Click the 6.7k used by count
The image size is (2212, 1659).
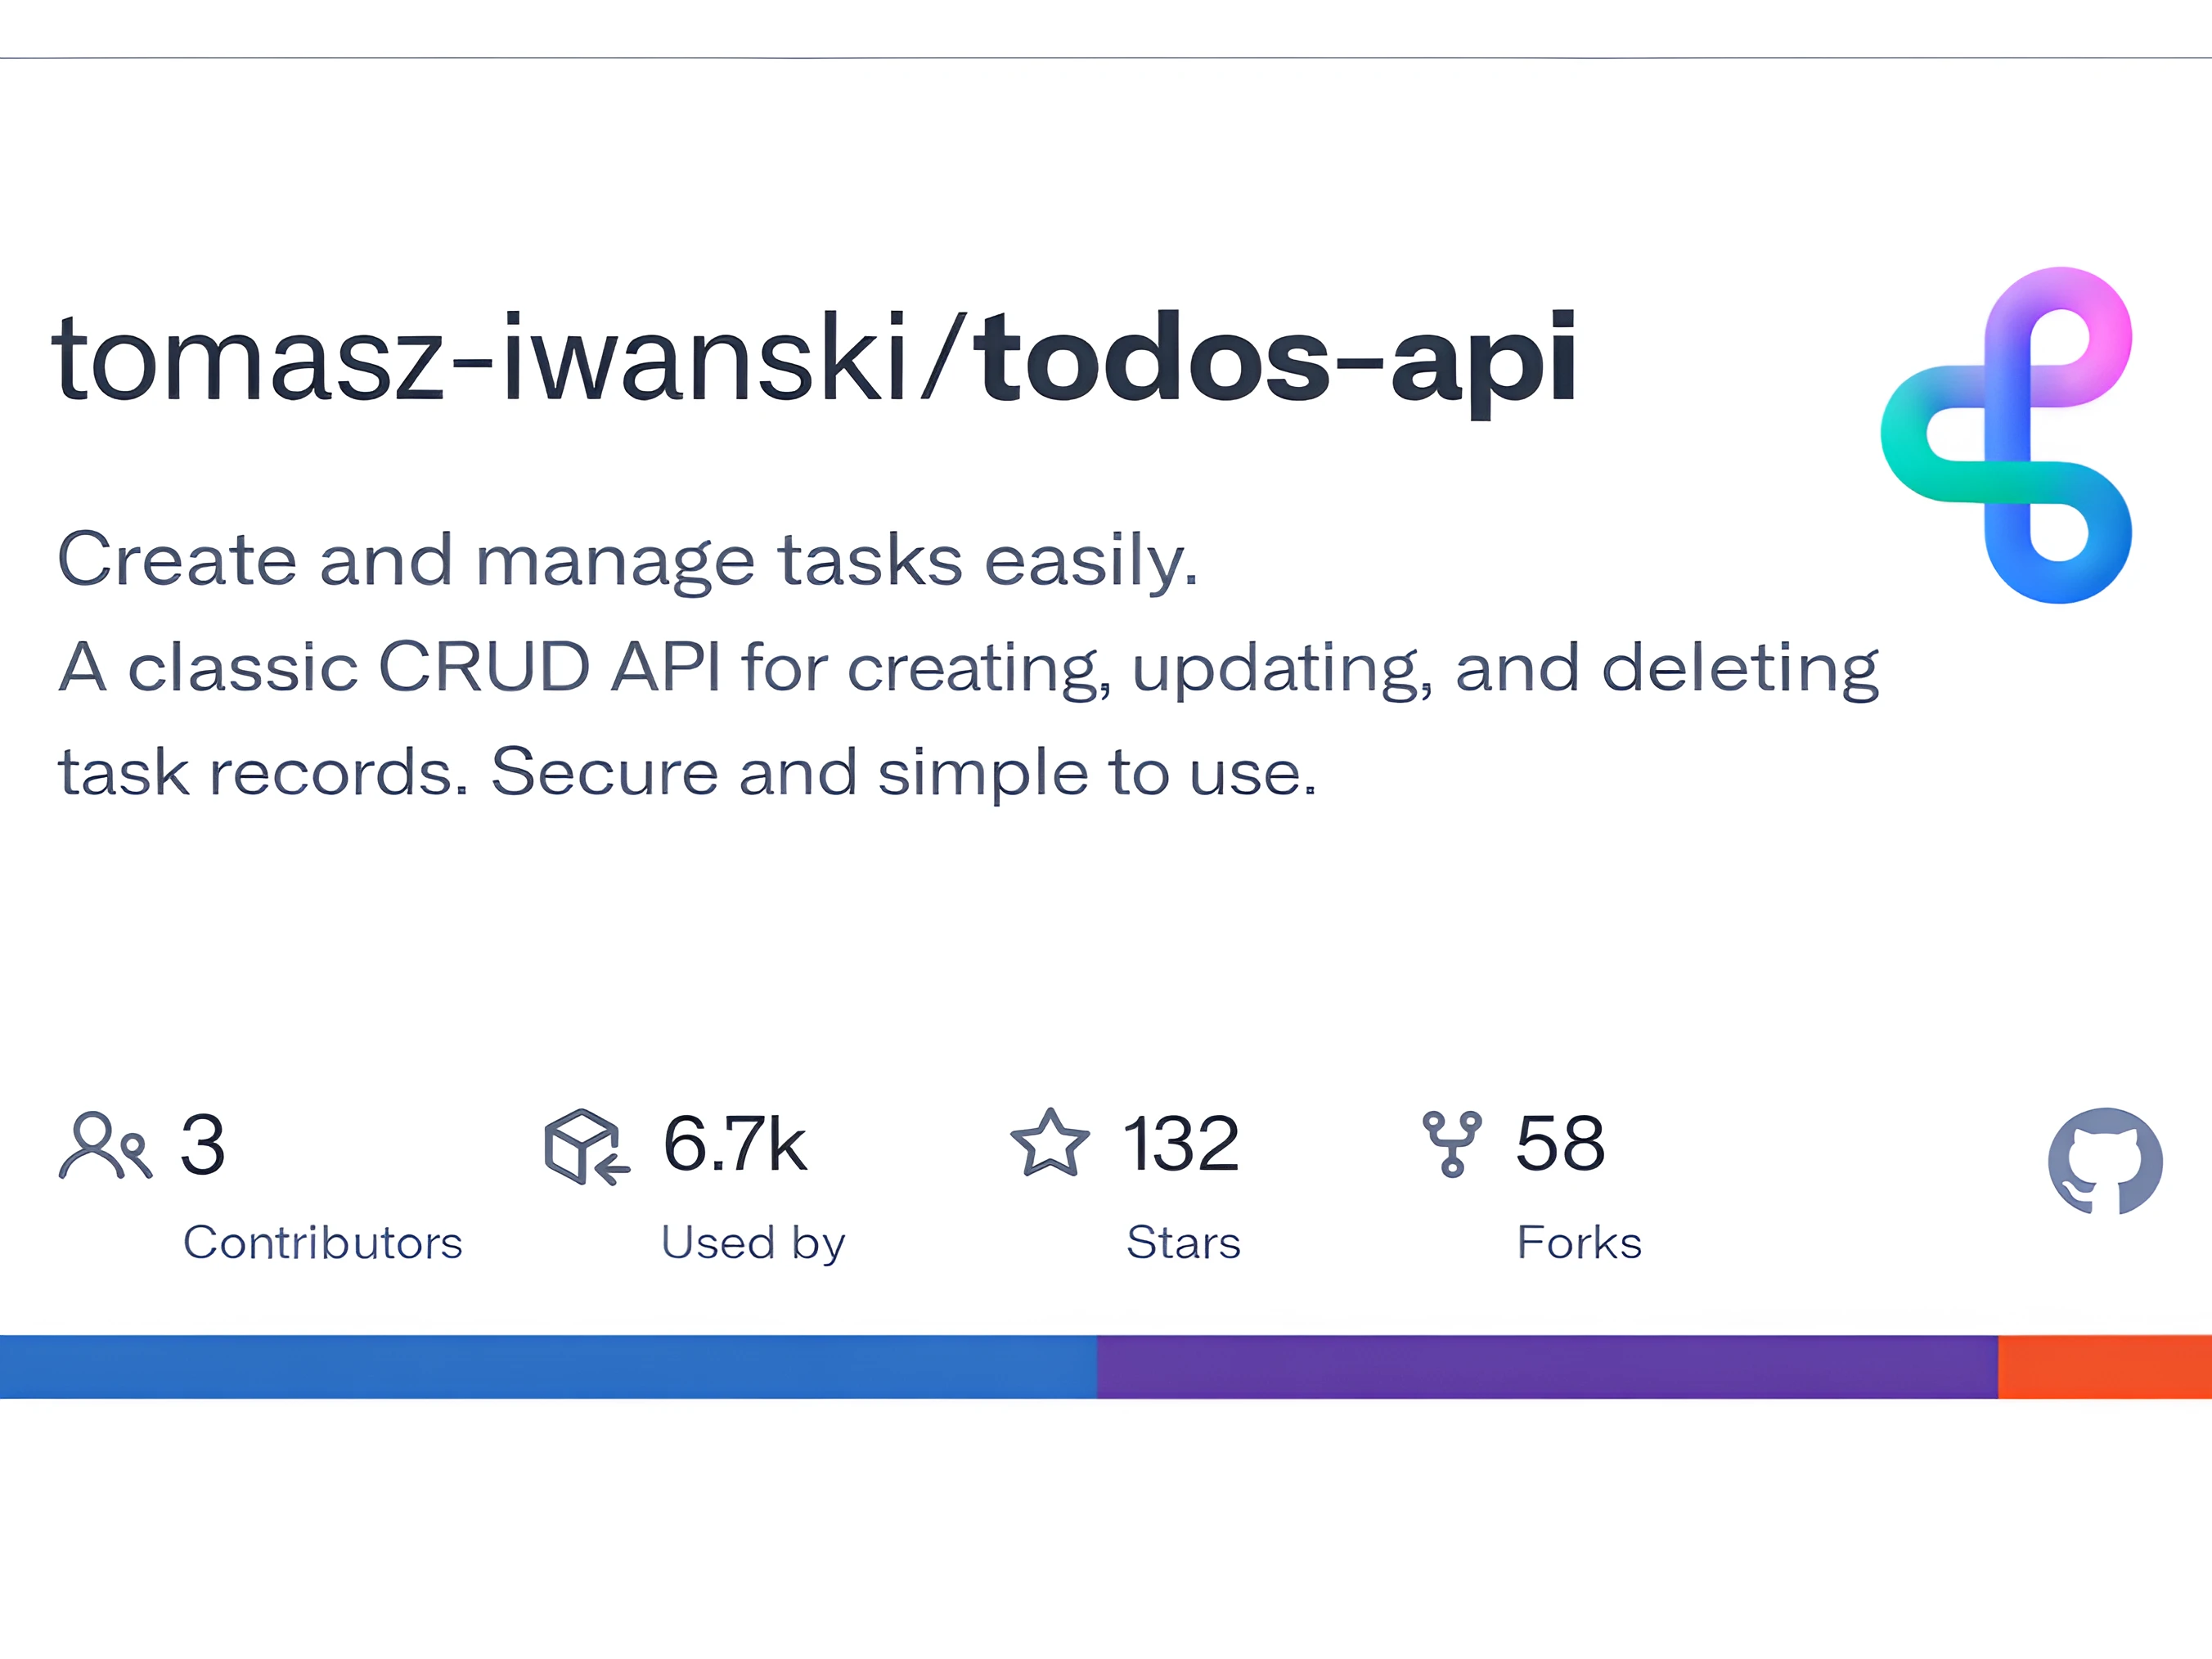pyautogui.click(x=734, y=1144)
